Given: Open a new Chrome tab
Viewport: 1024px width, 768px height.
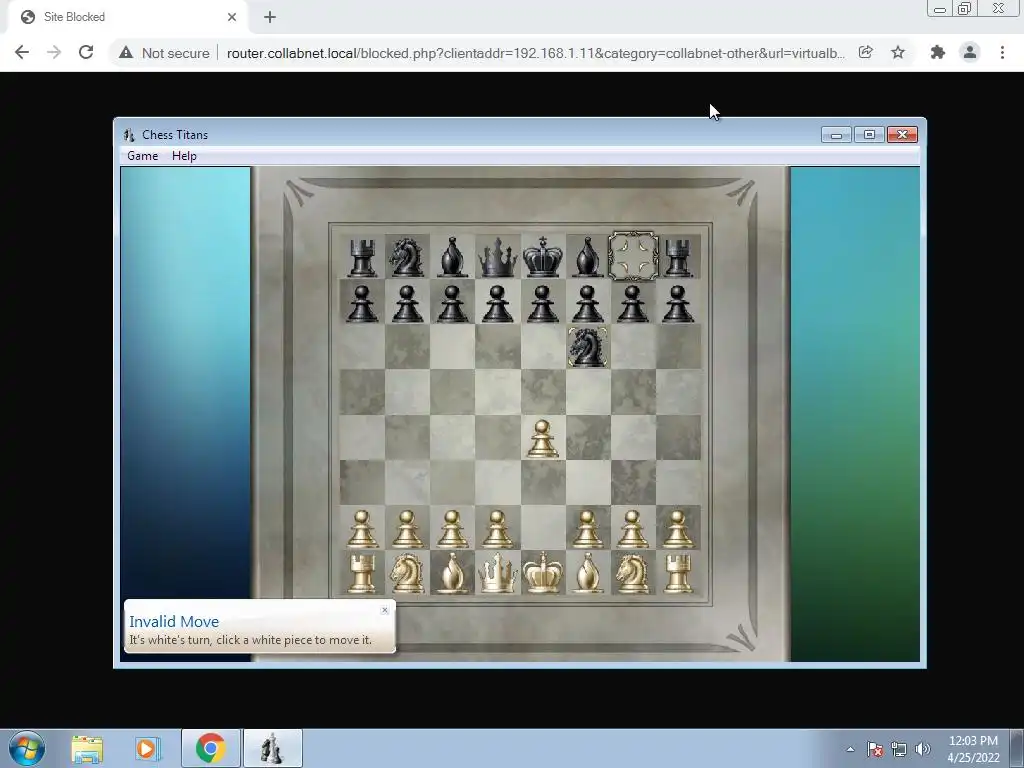Looking at the screenshot, I should 270,17.
